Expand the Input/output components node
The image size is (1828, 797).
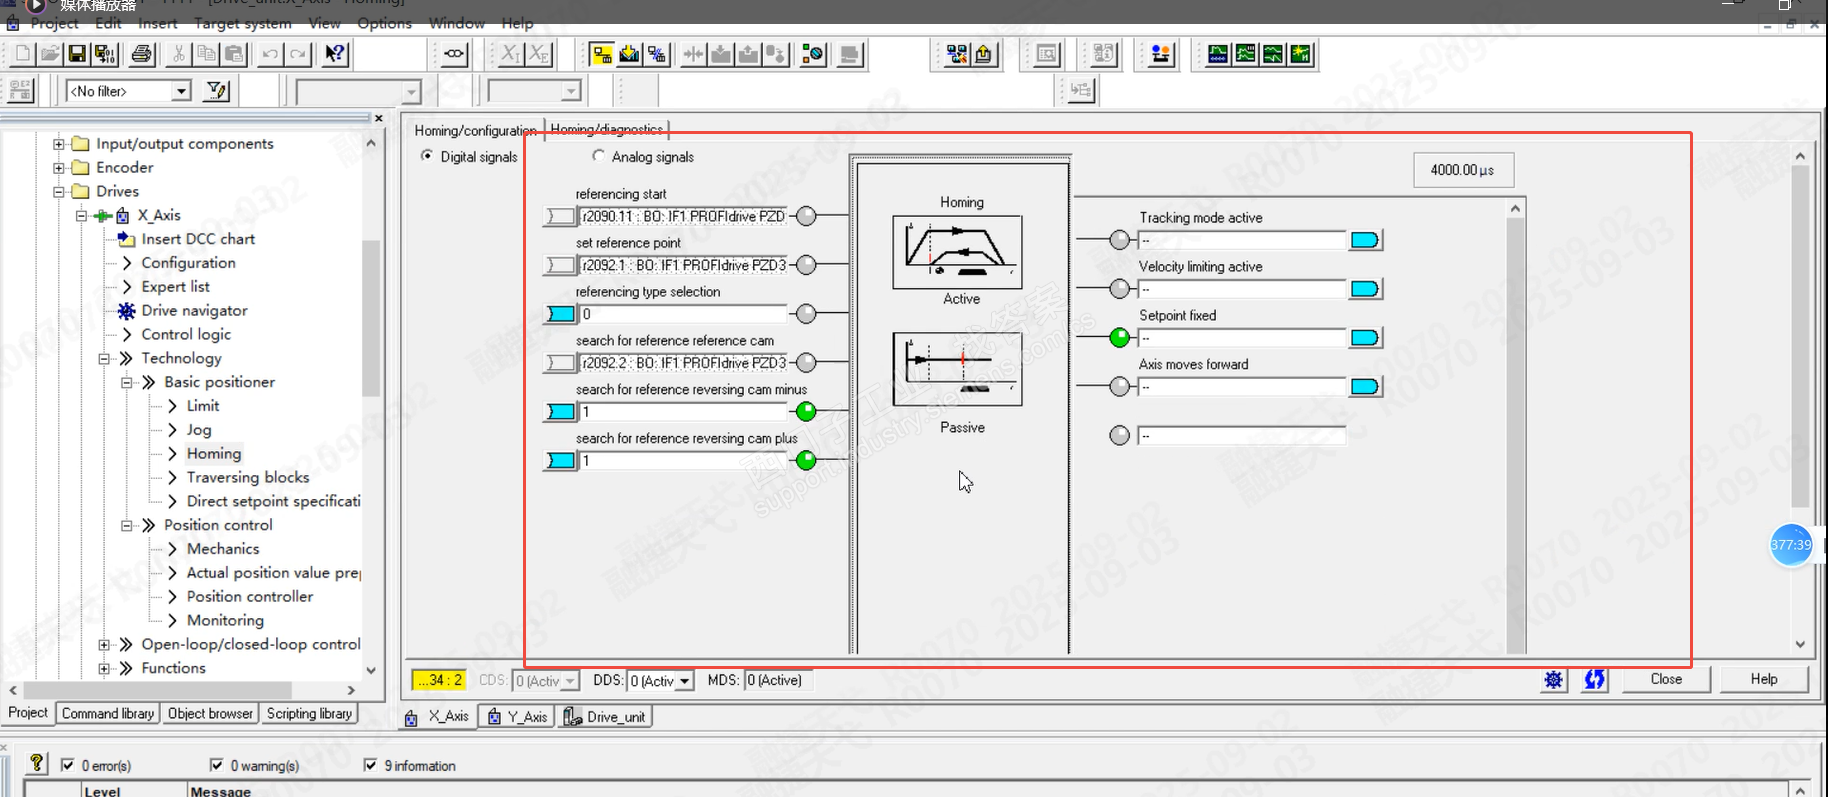tap(59, 144)
